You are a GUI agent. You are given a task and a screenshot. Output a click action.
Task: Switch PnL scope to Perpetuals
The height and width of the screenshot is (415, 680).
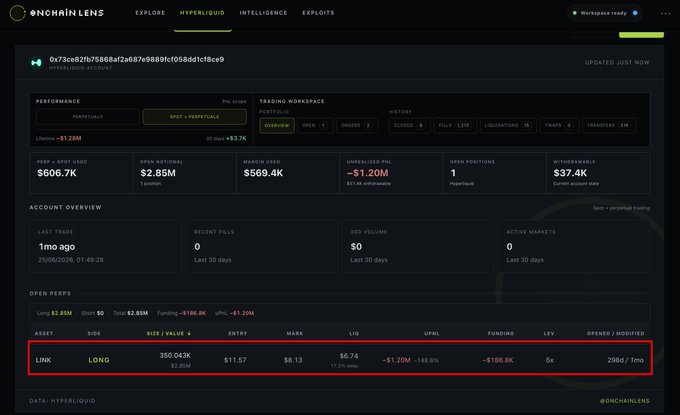pos(88,117)
